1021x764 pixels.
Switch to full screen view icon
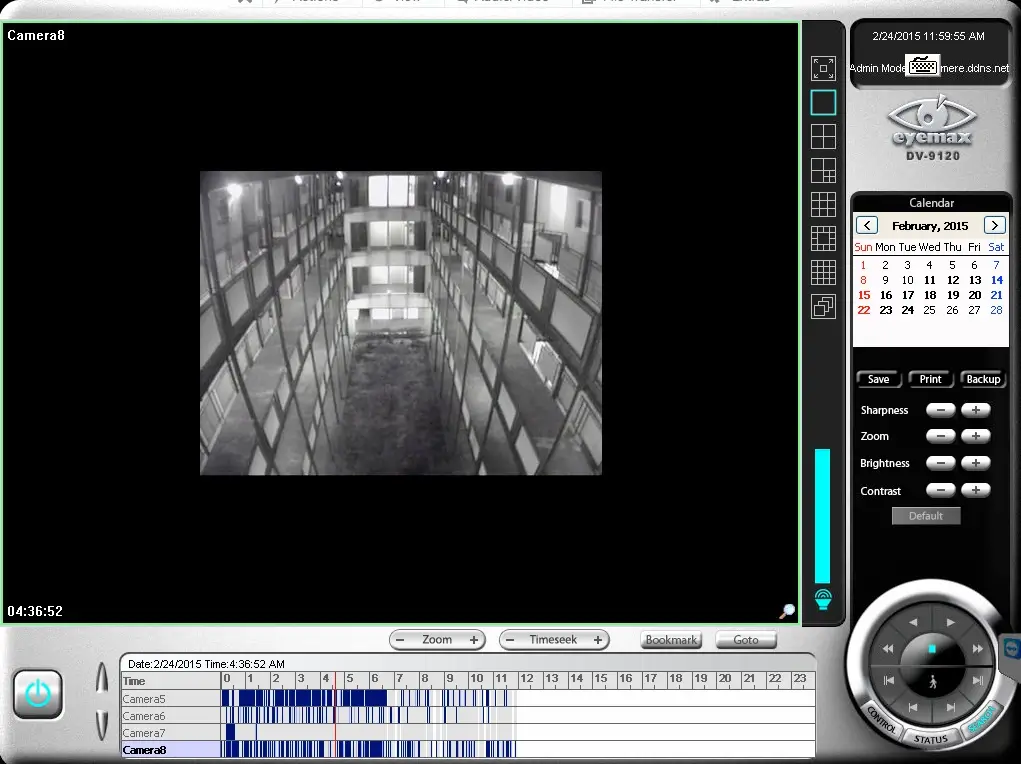click(x=823, y=68)
